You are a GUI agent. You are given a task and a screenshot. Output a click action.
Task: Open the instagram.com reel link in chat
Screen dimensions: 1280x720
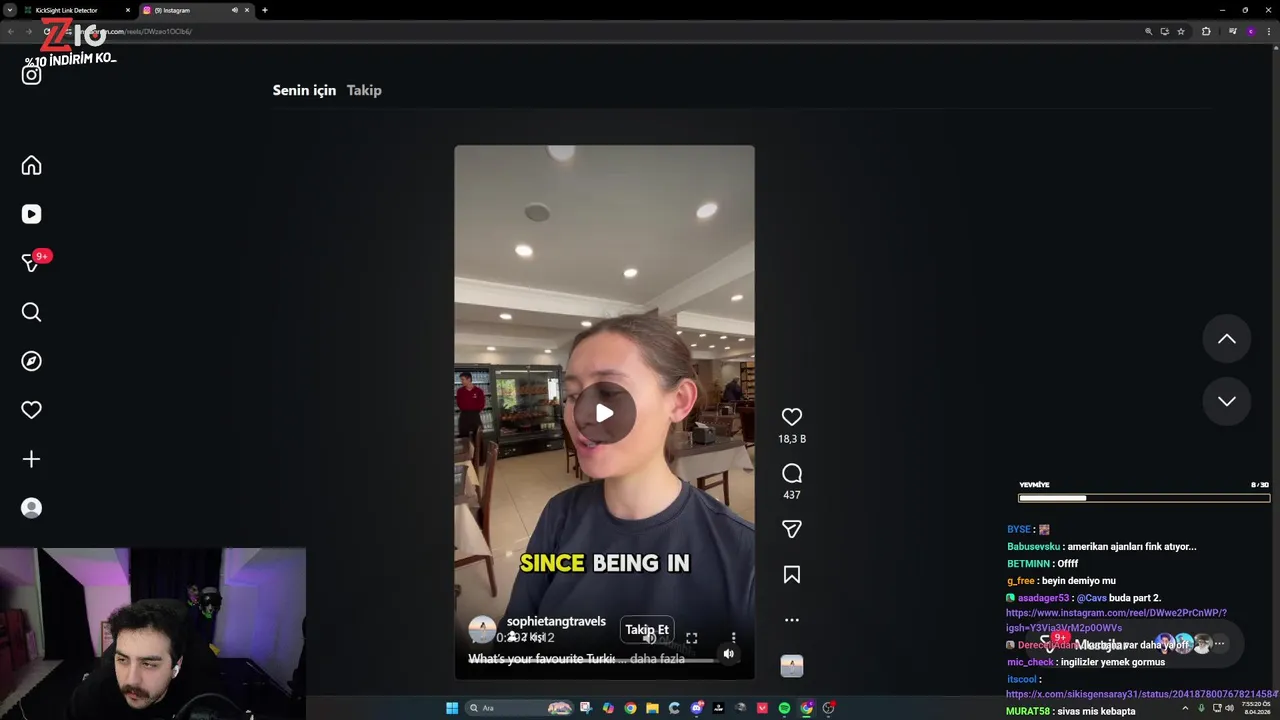click(1116, 620)
